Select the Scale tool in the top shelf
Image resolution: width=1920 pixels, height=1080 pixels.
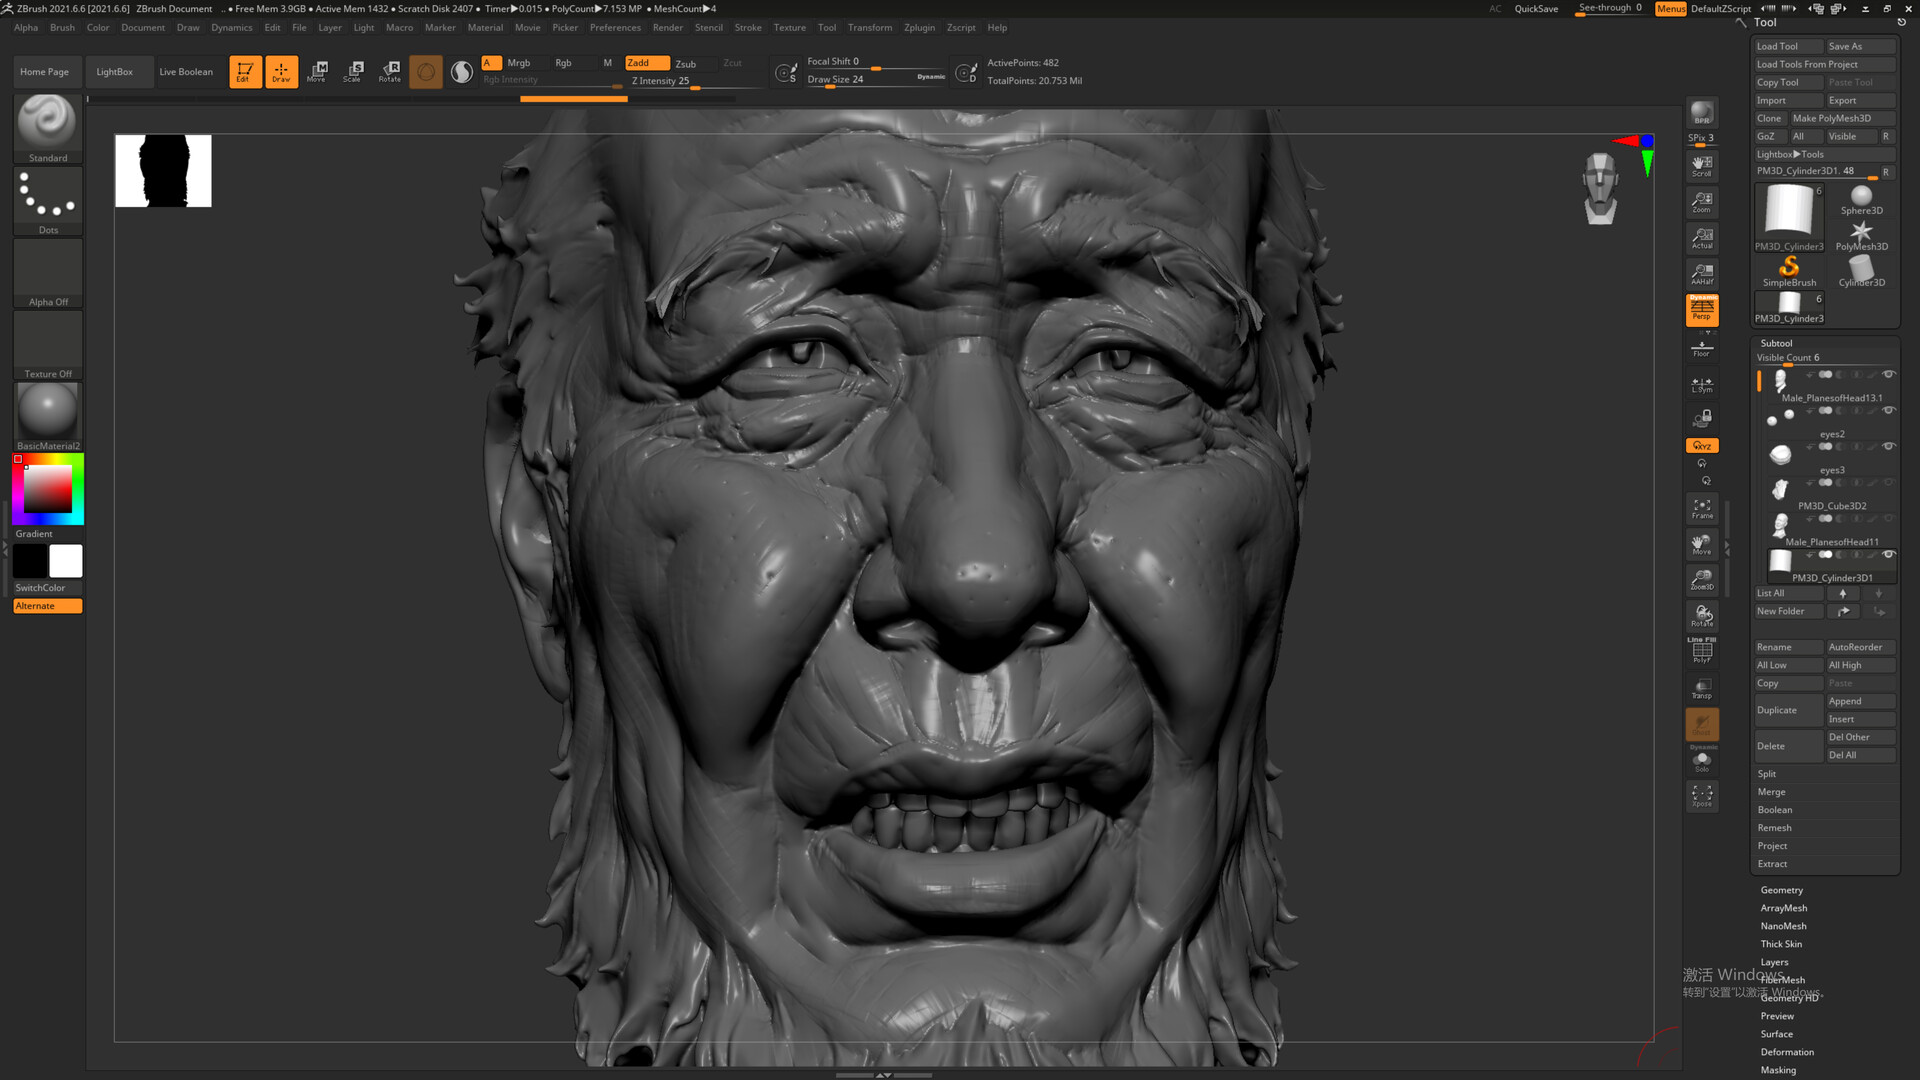pos(353,71)
